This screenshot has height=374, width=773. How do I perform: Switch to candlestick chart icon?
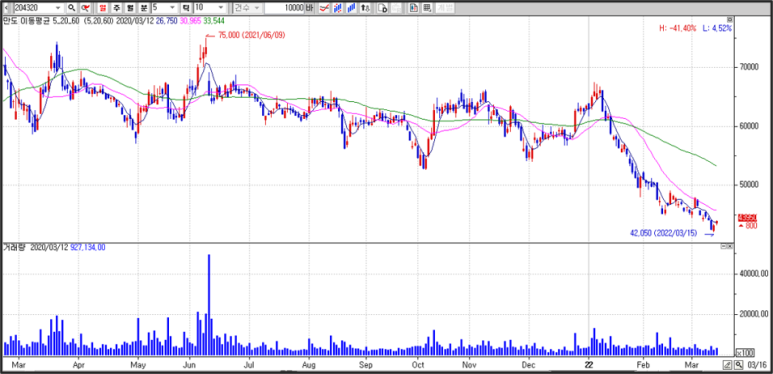(x=338, y=8)
